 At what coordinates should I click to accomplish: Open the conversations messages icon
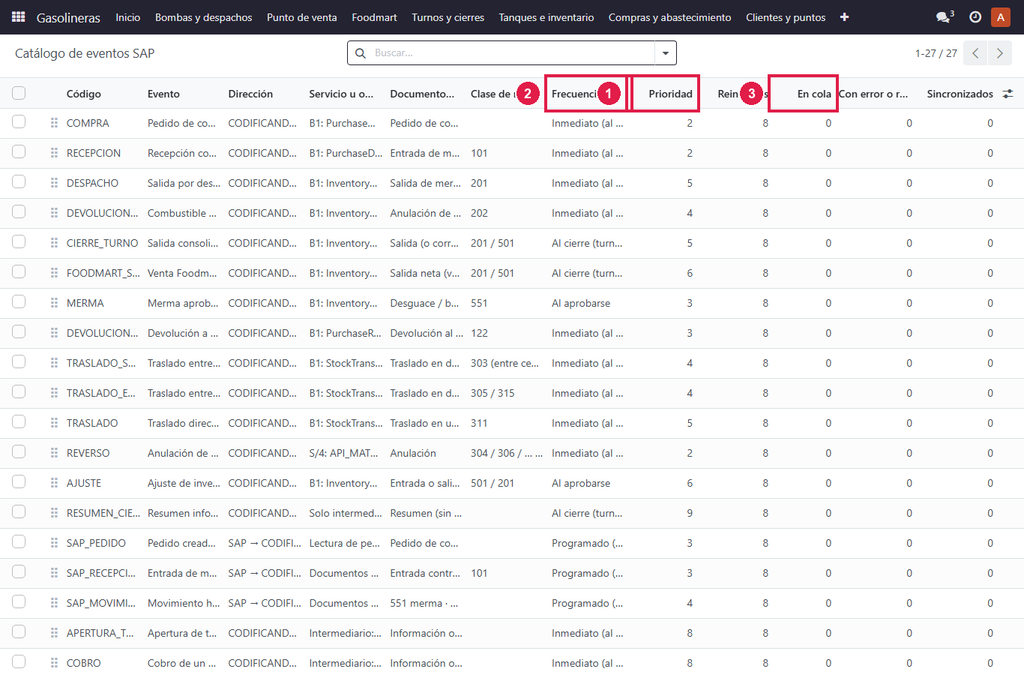[944, 17]
